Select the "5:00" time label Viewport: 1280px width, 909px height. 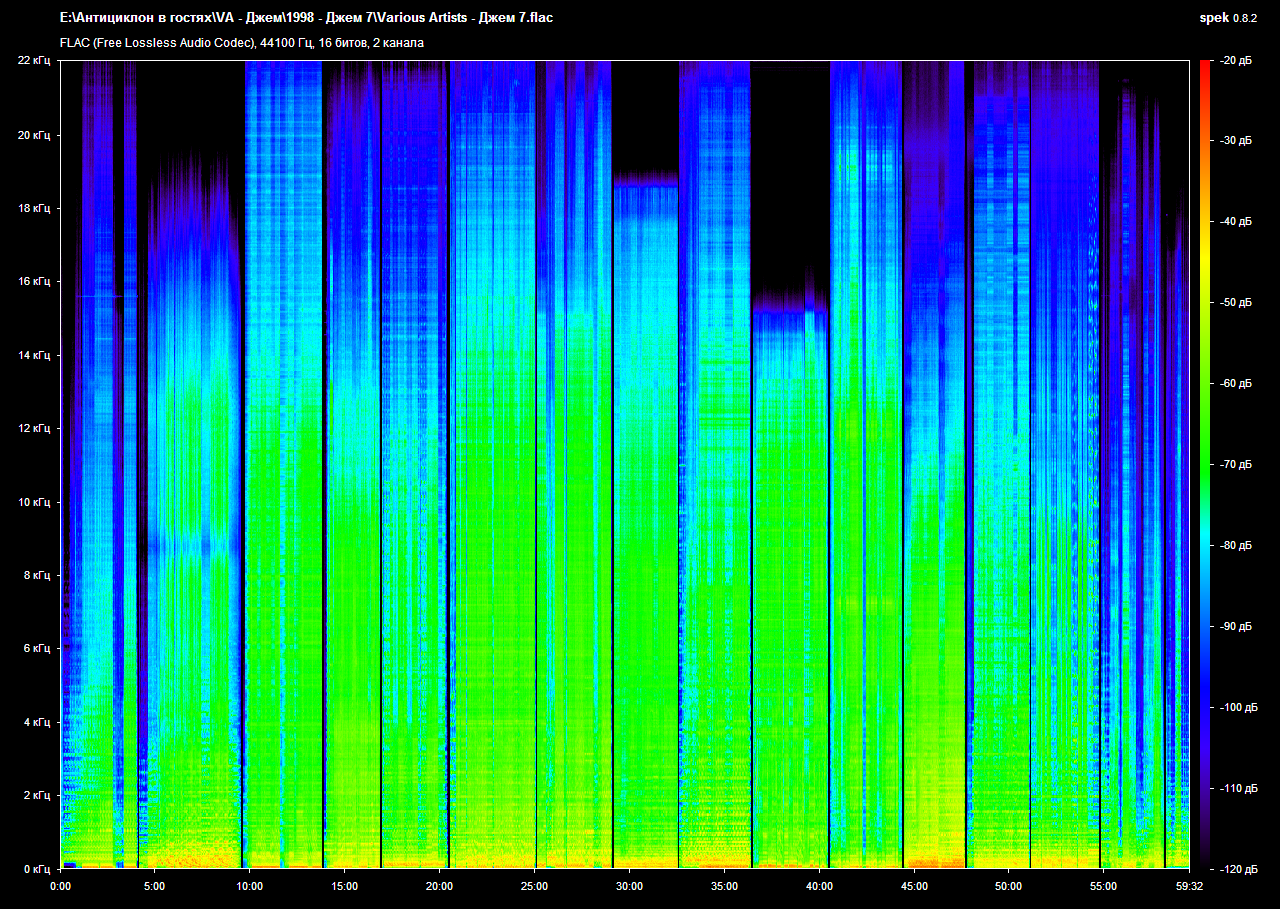point(155,886)
